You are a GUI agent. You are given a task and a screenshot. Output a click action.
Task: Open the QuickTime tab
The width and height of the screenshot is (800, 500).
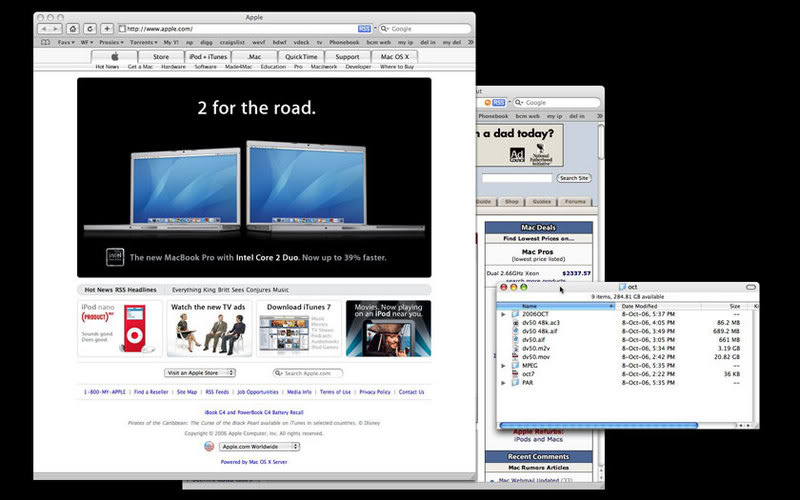[x=301, y=56]
